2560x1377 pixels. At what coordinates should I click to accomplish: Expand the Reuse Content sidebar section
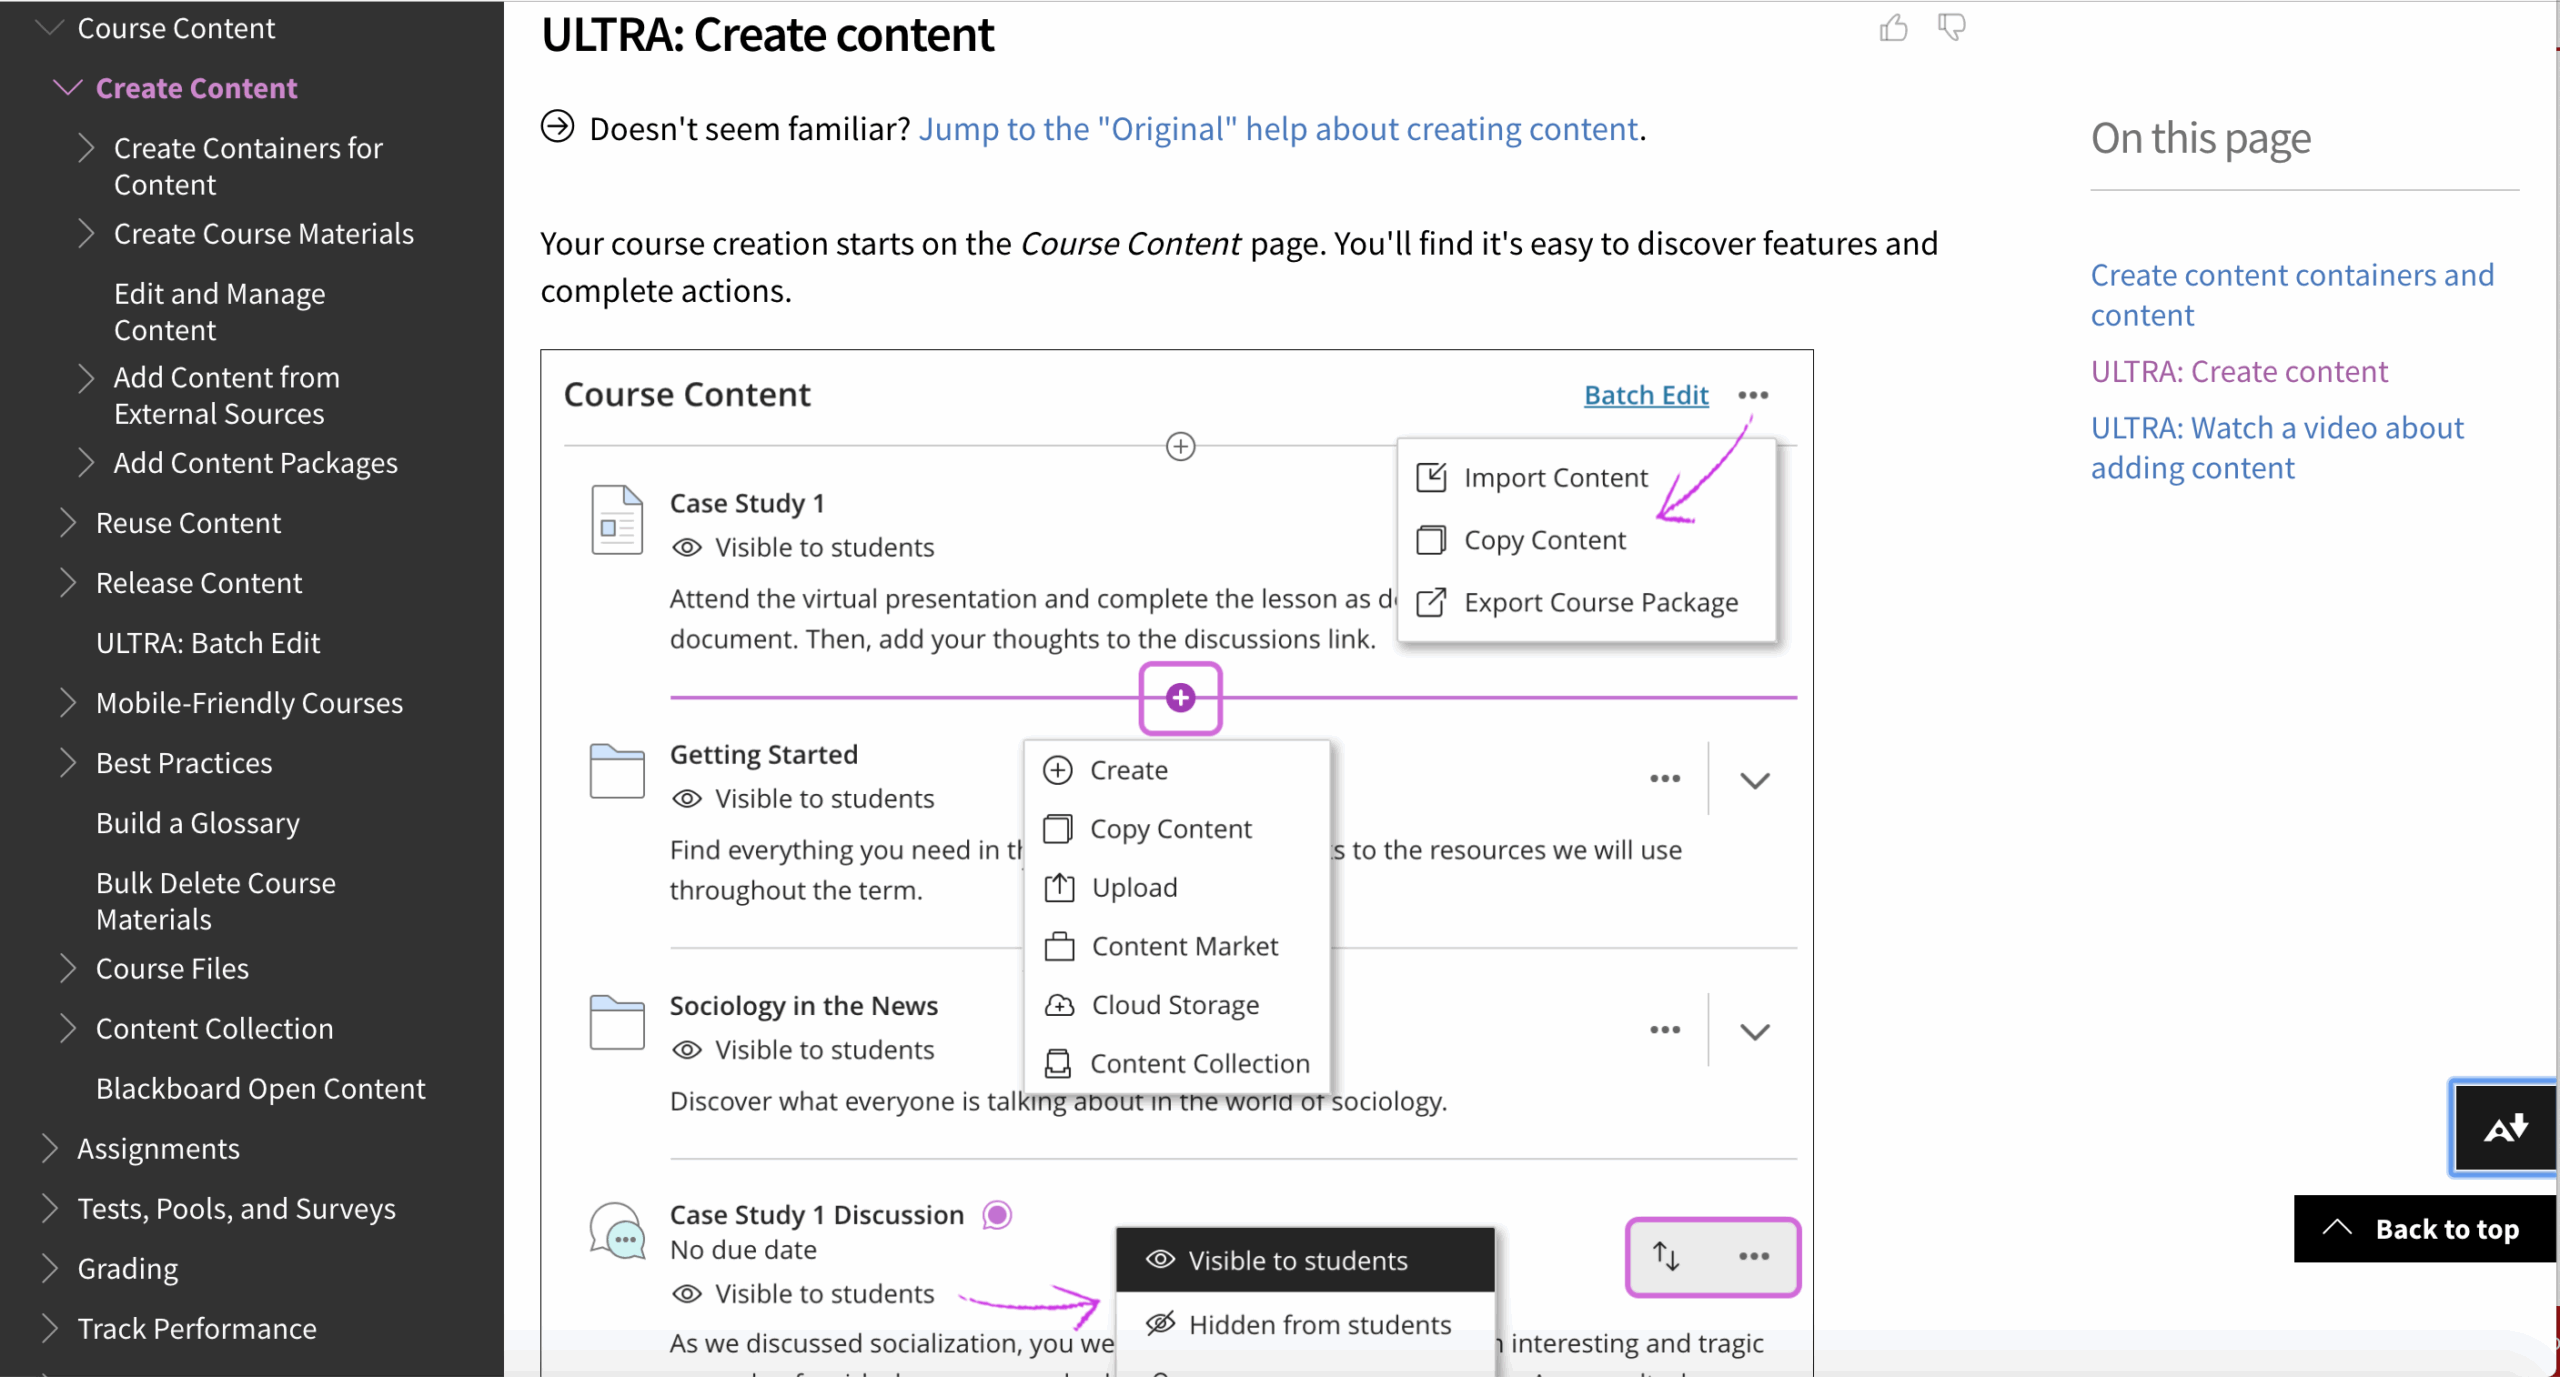click(x=67, y=523)
